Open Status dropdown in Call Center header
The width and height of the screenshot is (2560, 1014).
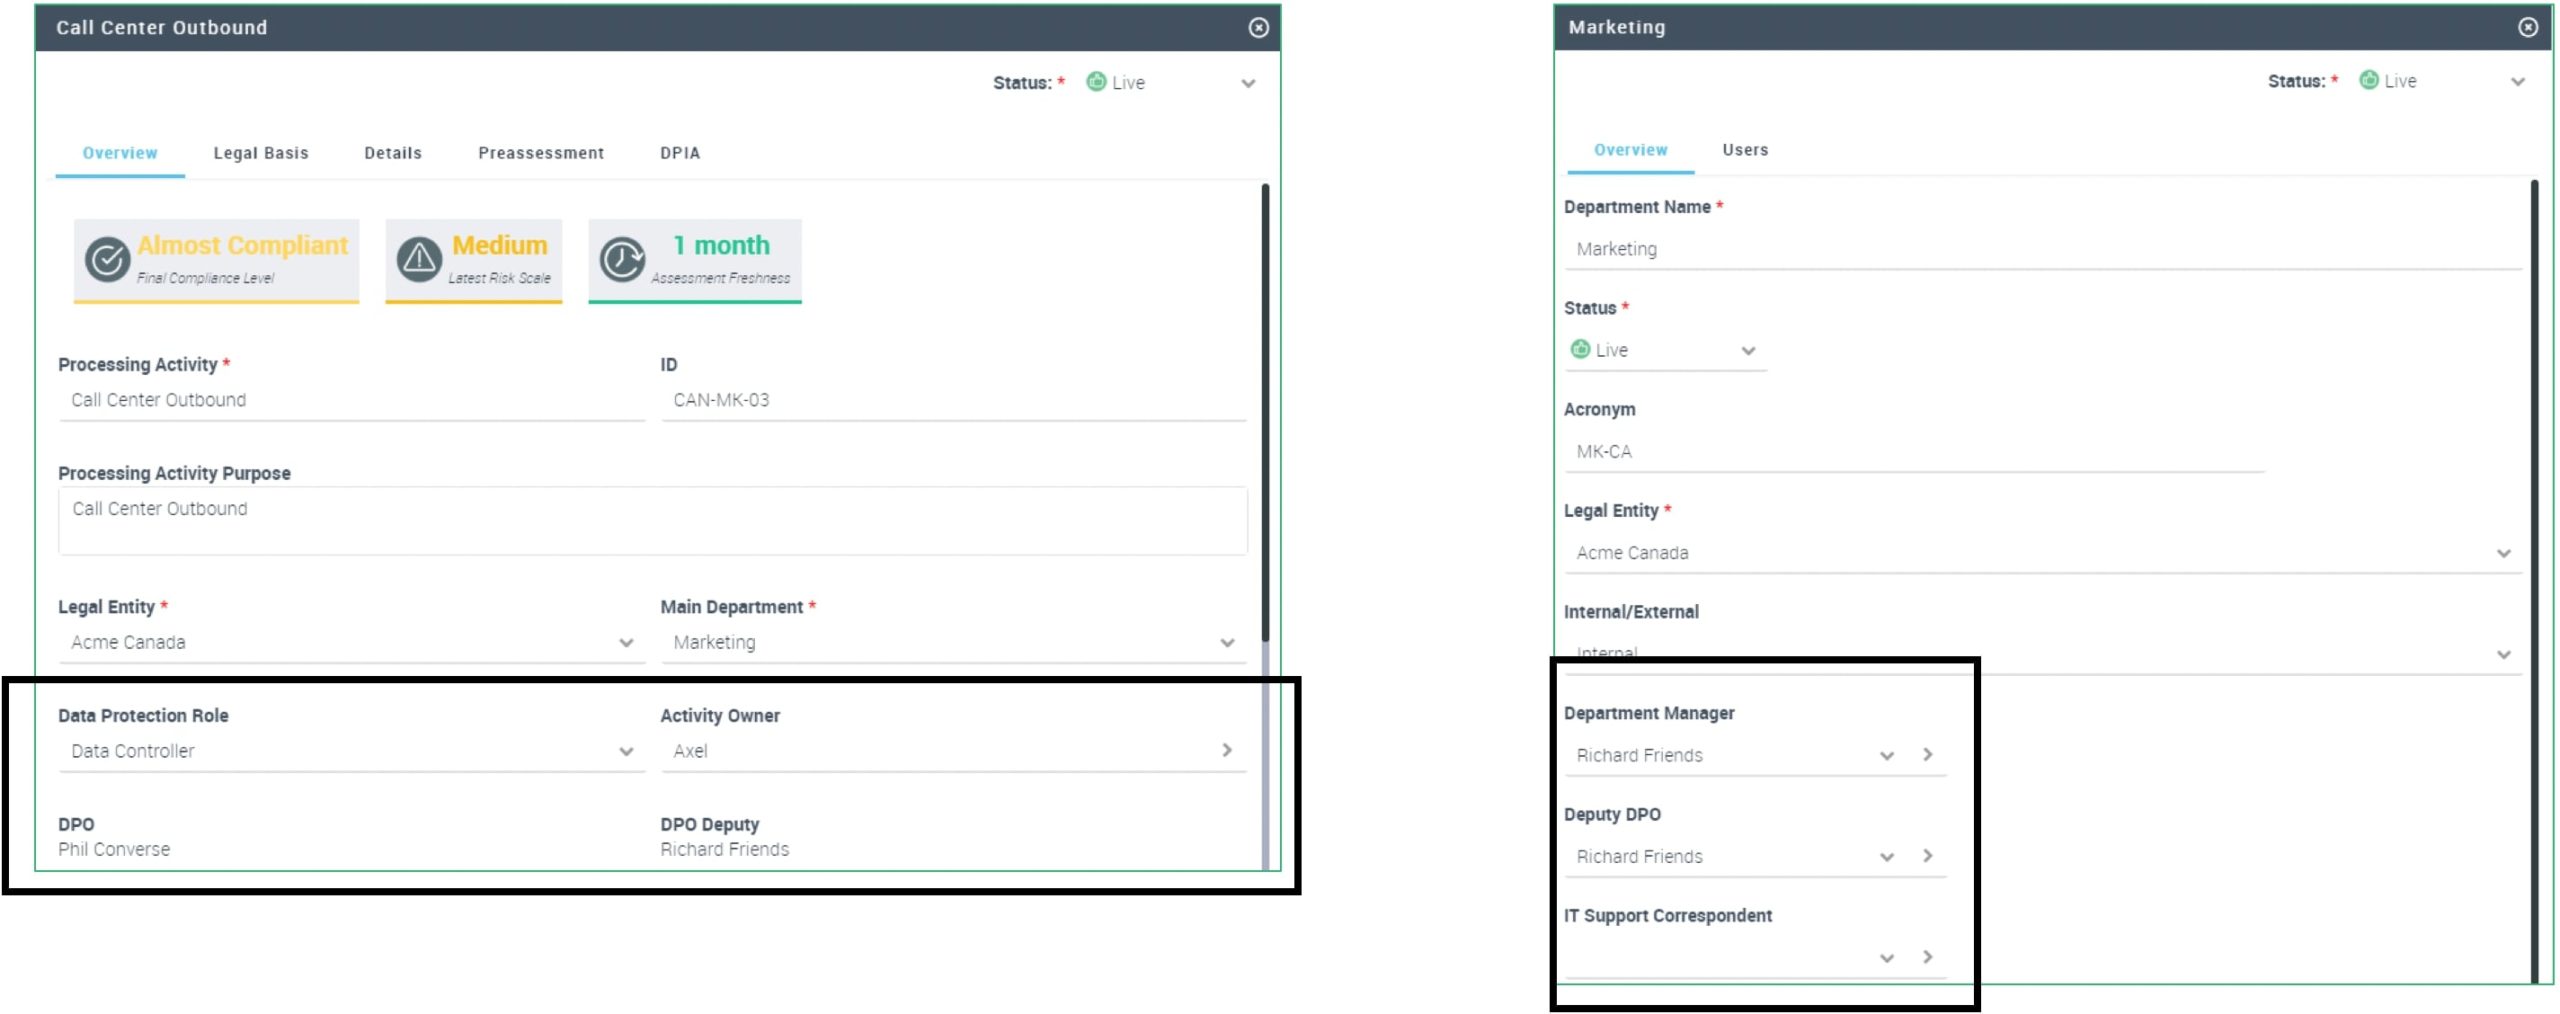click(1248, 83)
